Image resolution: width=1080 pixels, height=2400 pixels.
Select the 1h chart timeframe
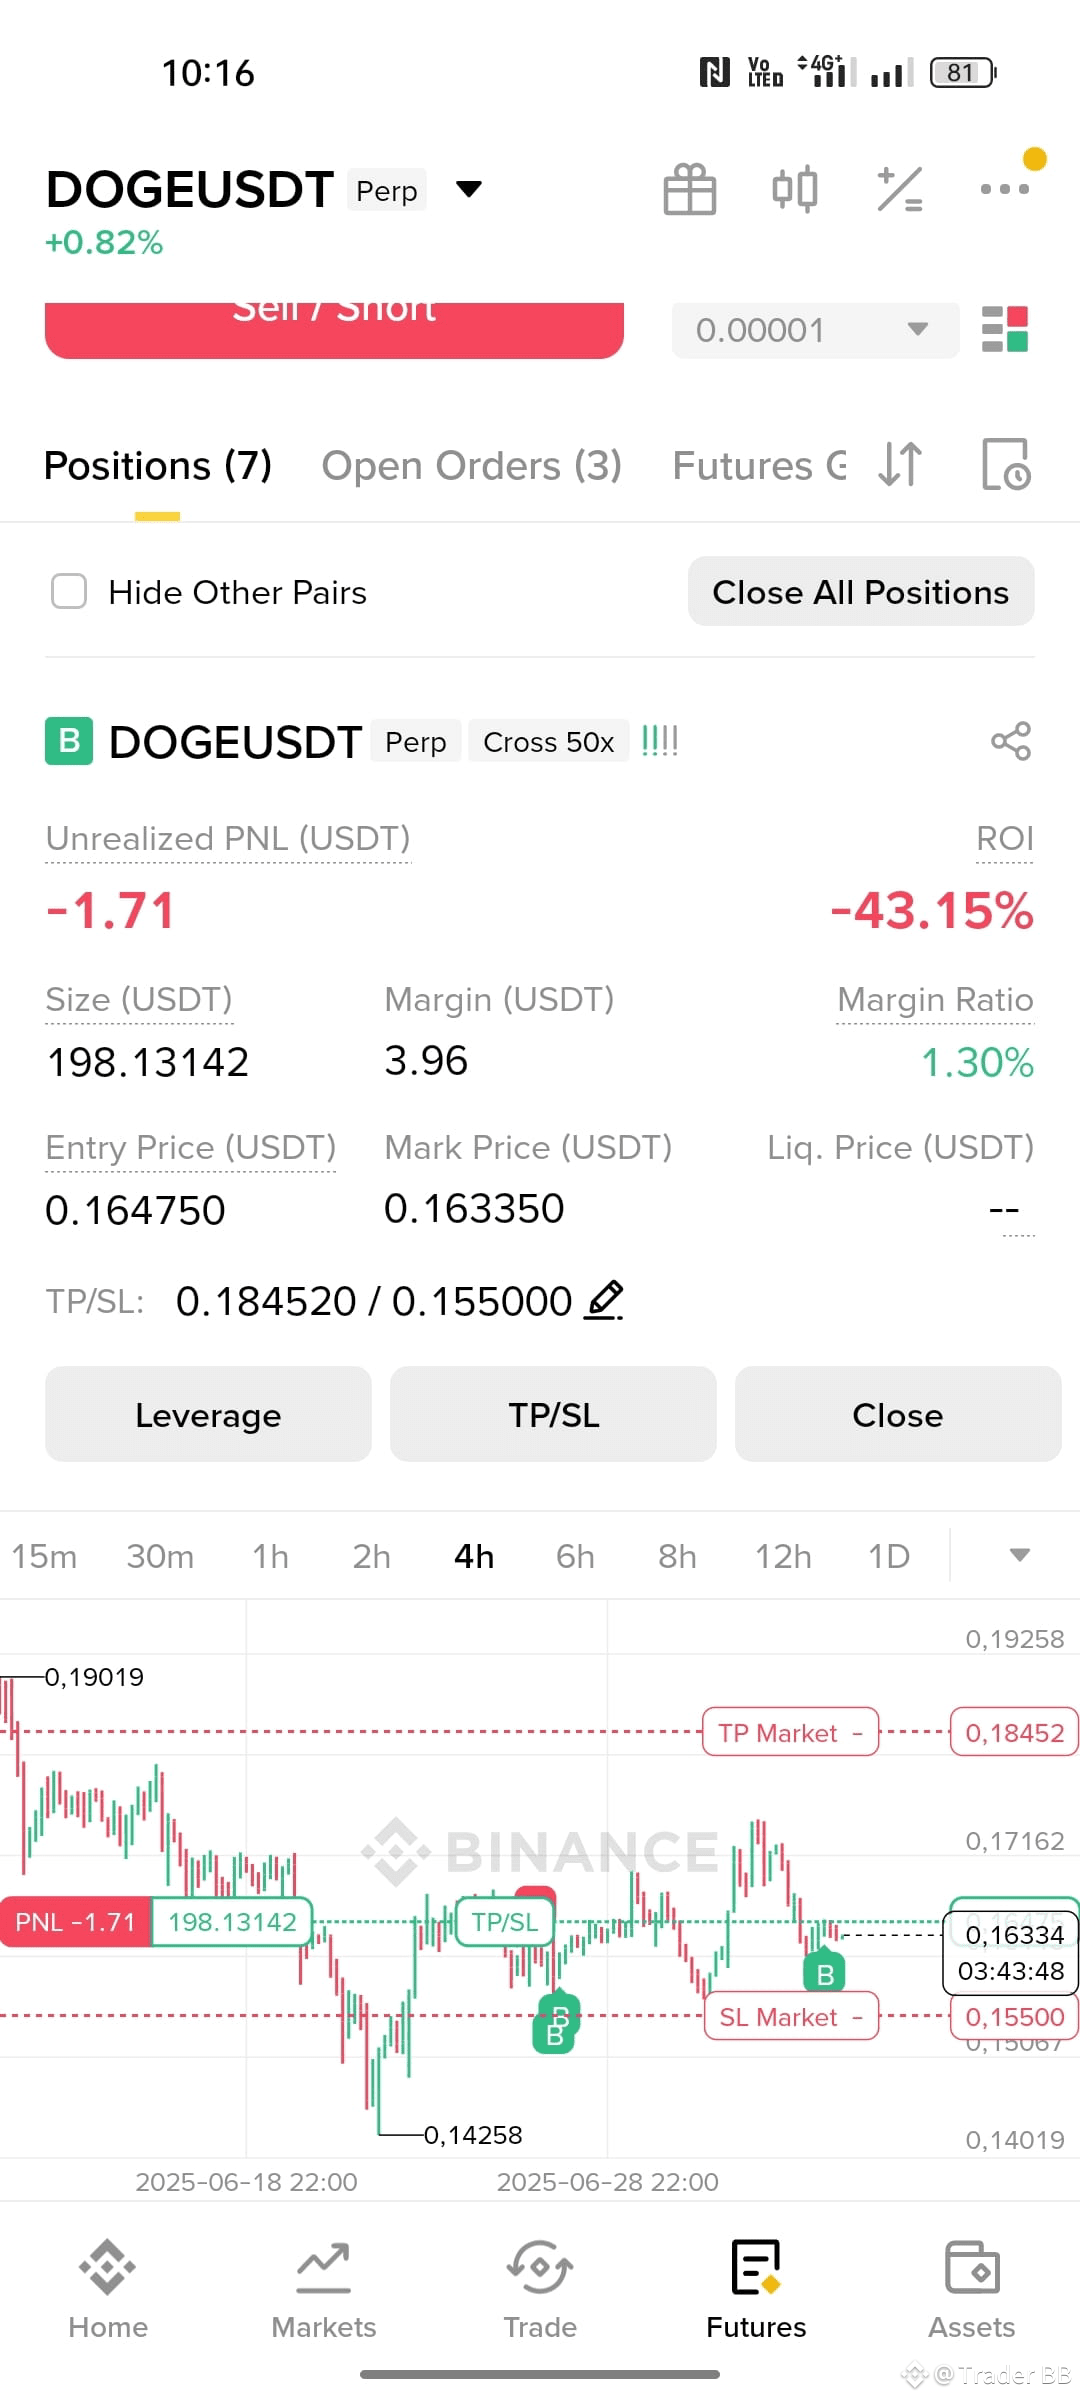[270, 1556]
